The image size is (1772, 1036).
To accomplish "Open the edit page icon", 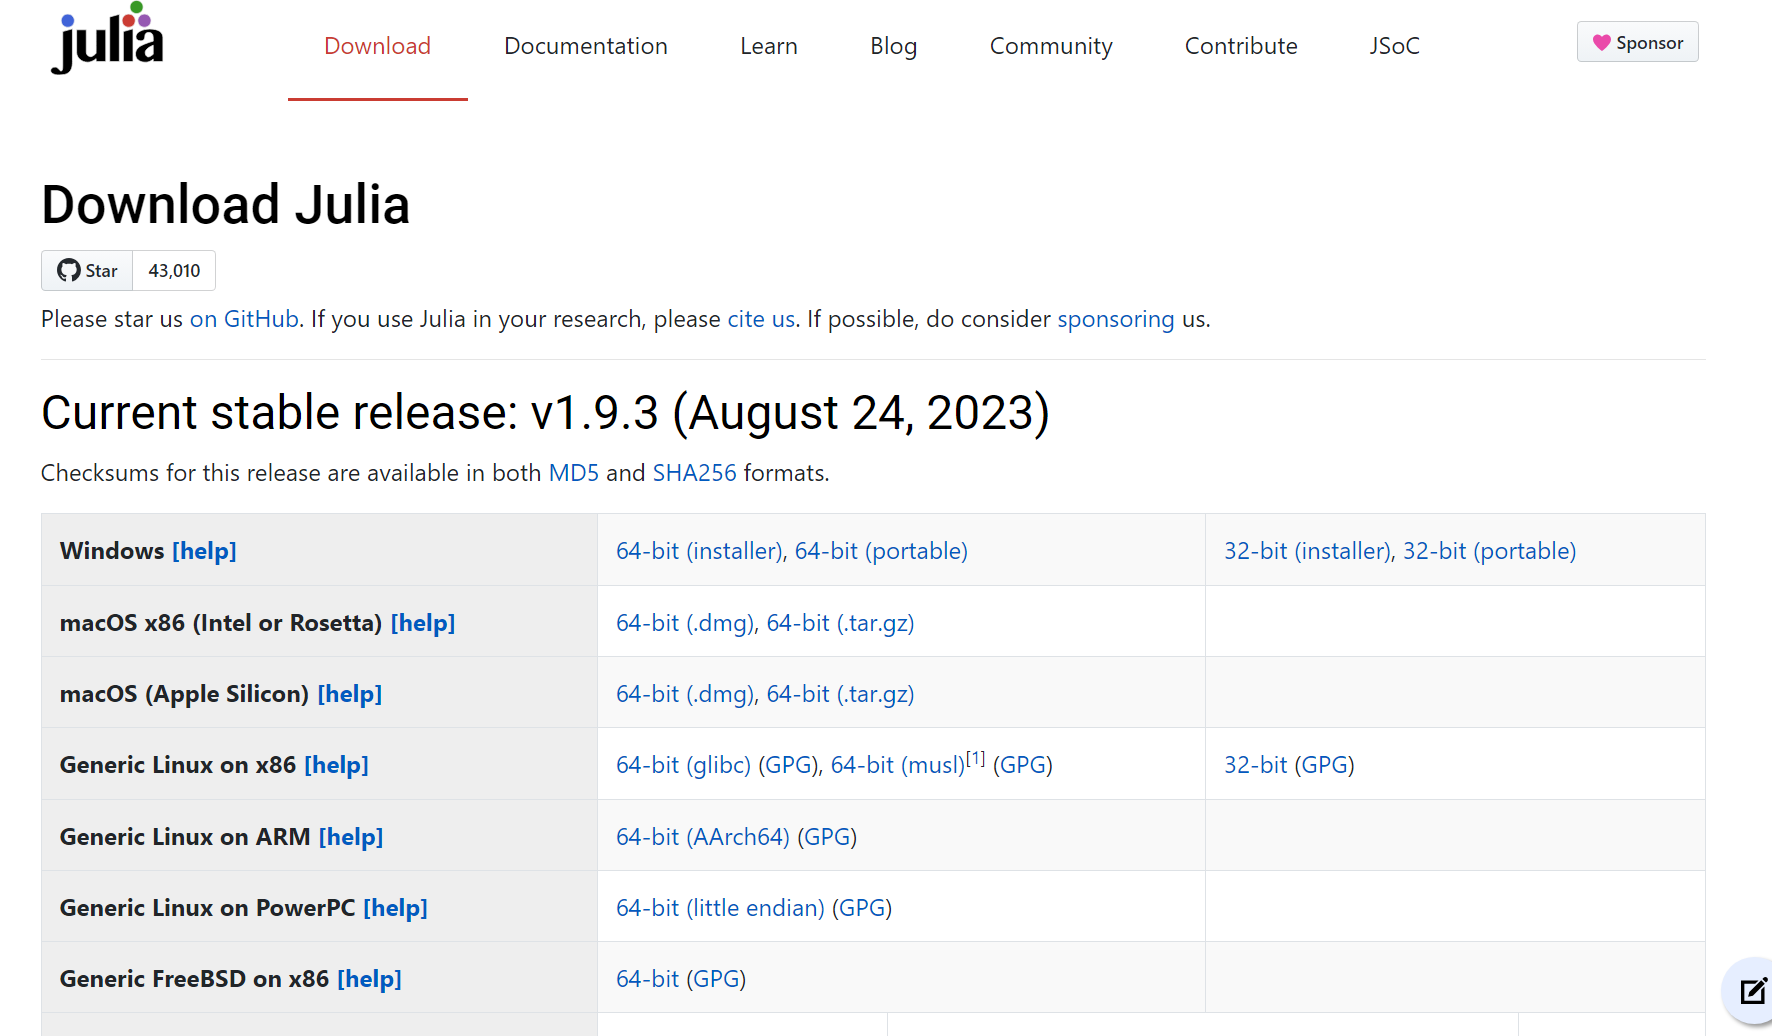I will [1752, 991].
